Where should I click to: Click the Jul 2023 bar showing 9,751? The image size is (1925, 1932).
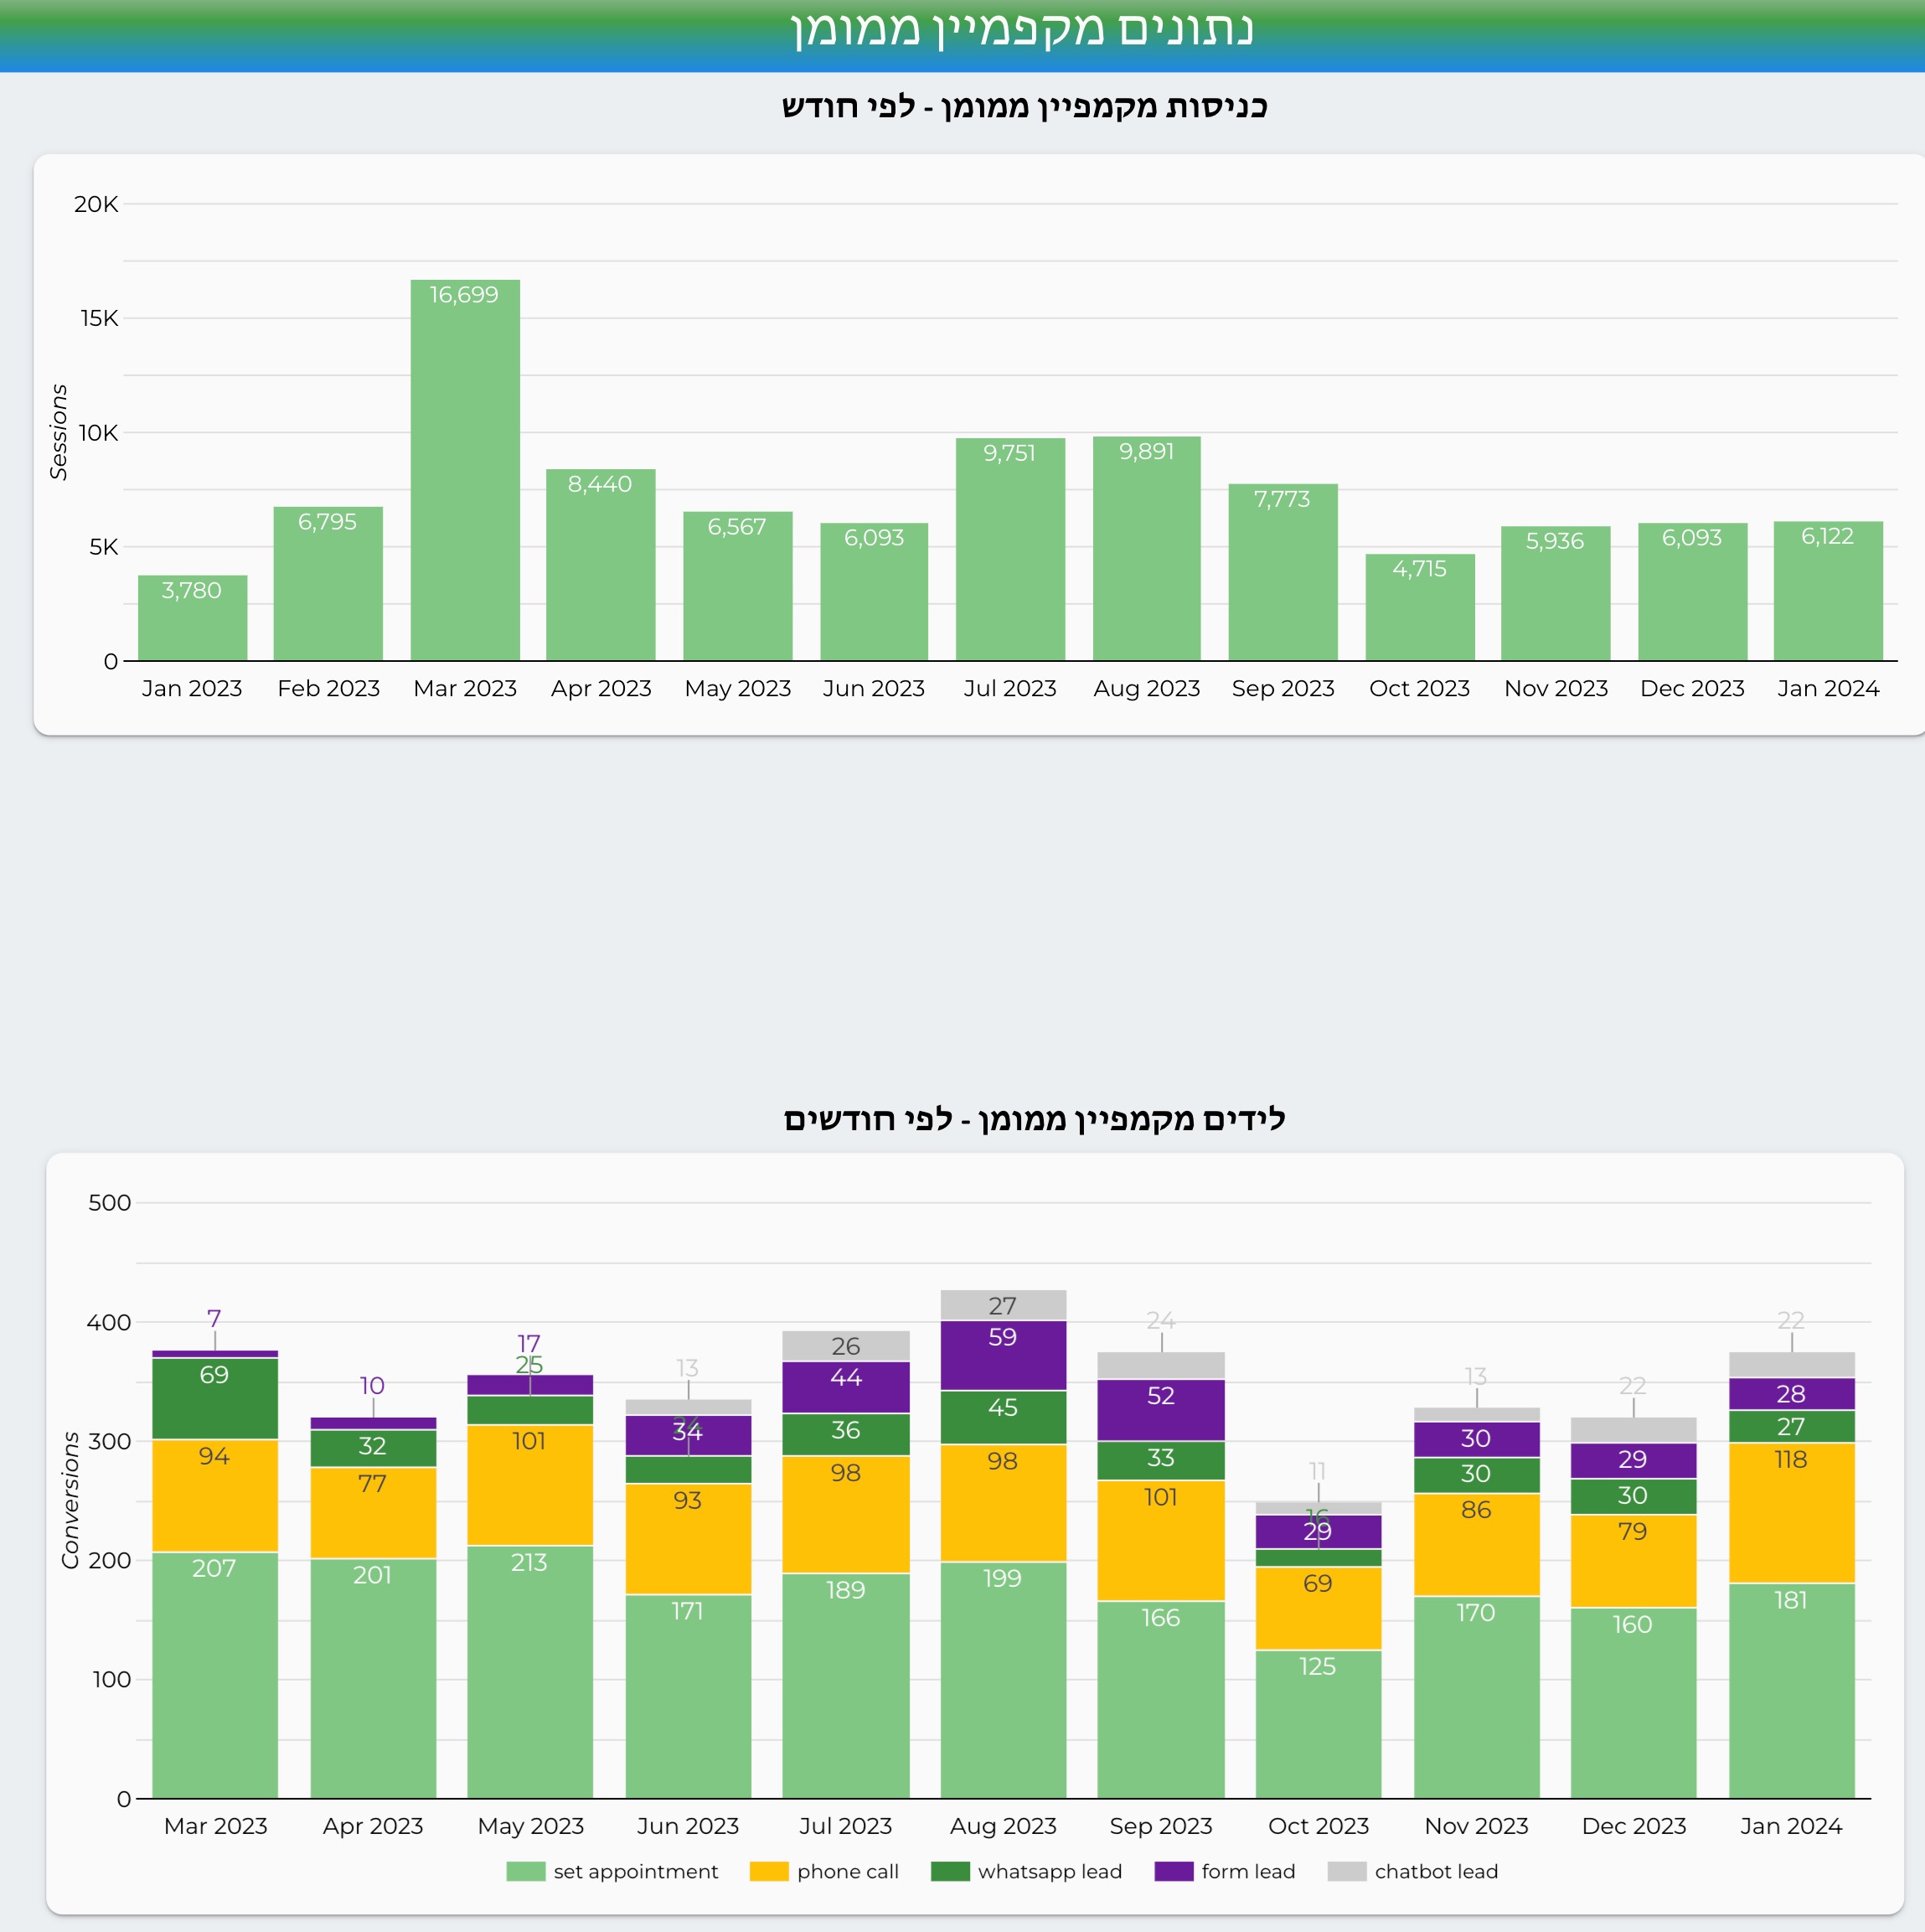[1010, 549]
